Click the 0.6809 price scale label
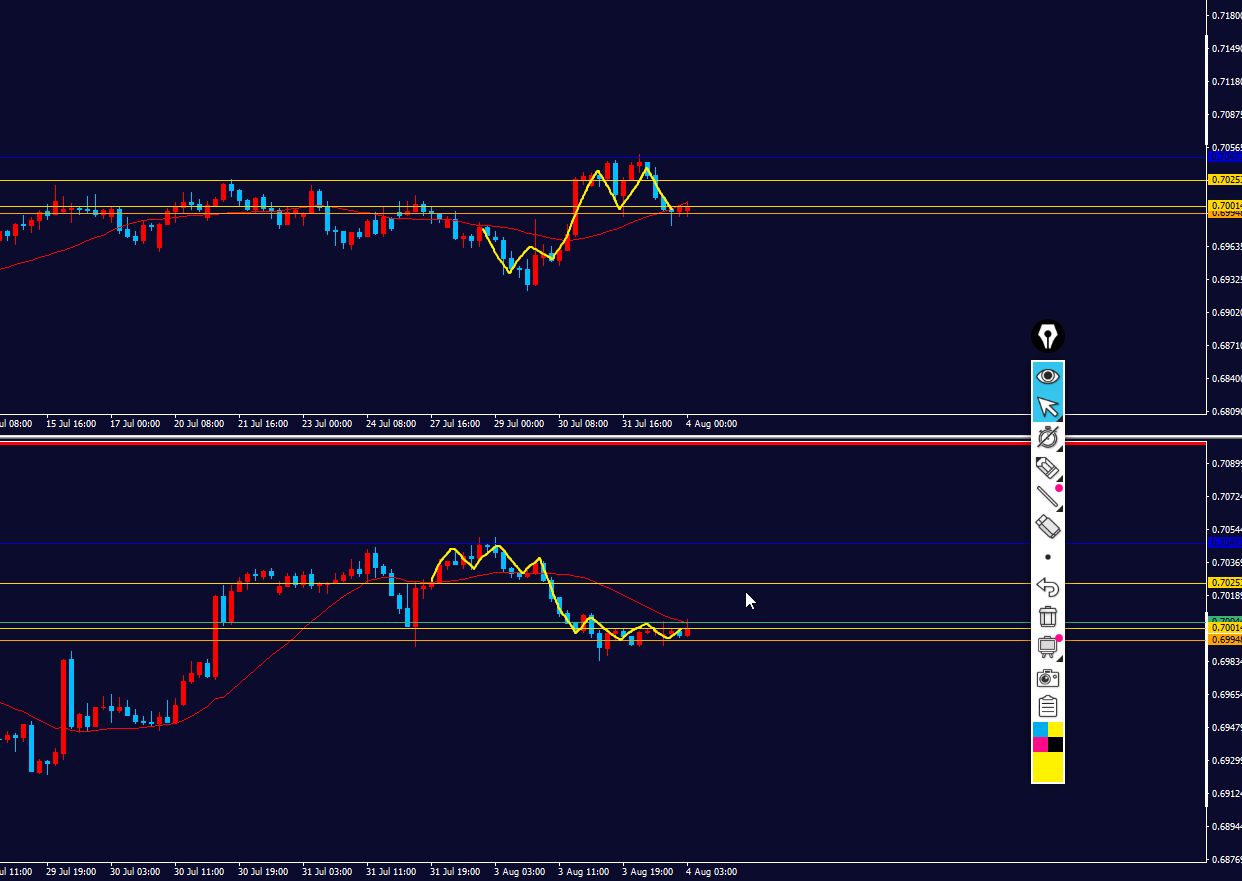The image size is (1242, 881). (1226, 411)
